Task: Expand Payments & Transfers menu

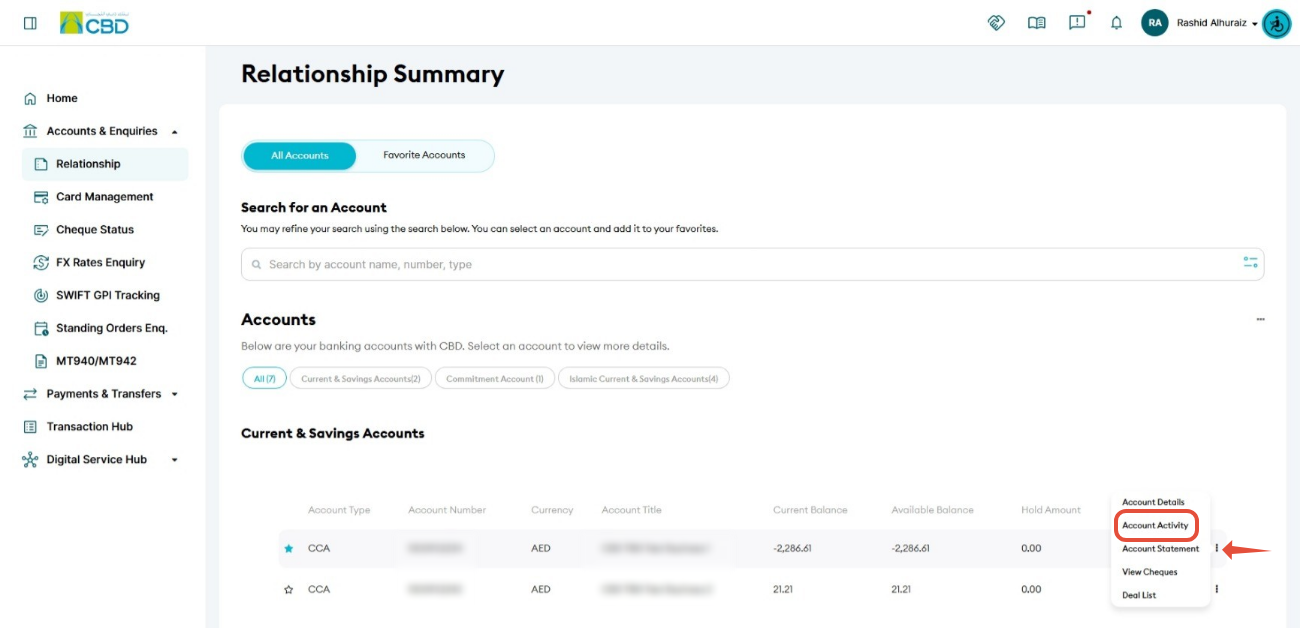Action: point(175,394)
